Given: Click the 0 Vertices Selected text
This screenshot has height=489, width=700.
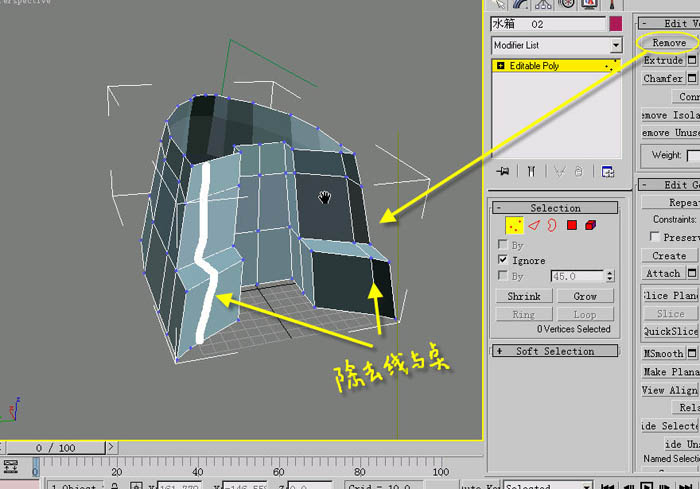Looking at the screenshot, I should (574, 329).
